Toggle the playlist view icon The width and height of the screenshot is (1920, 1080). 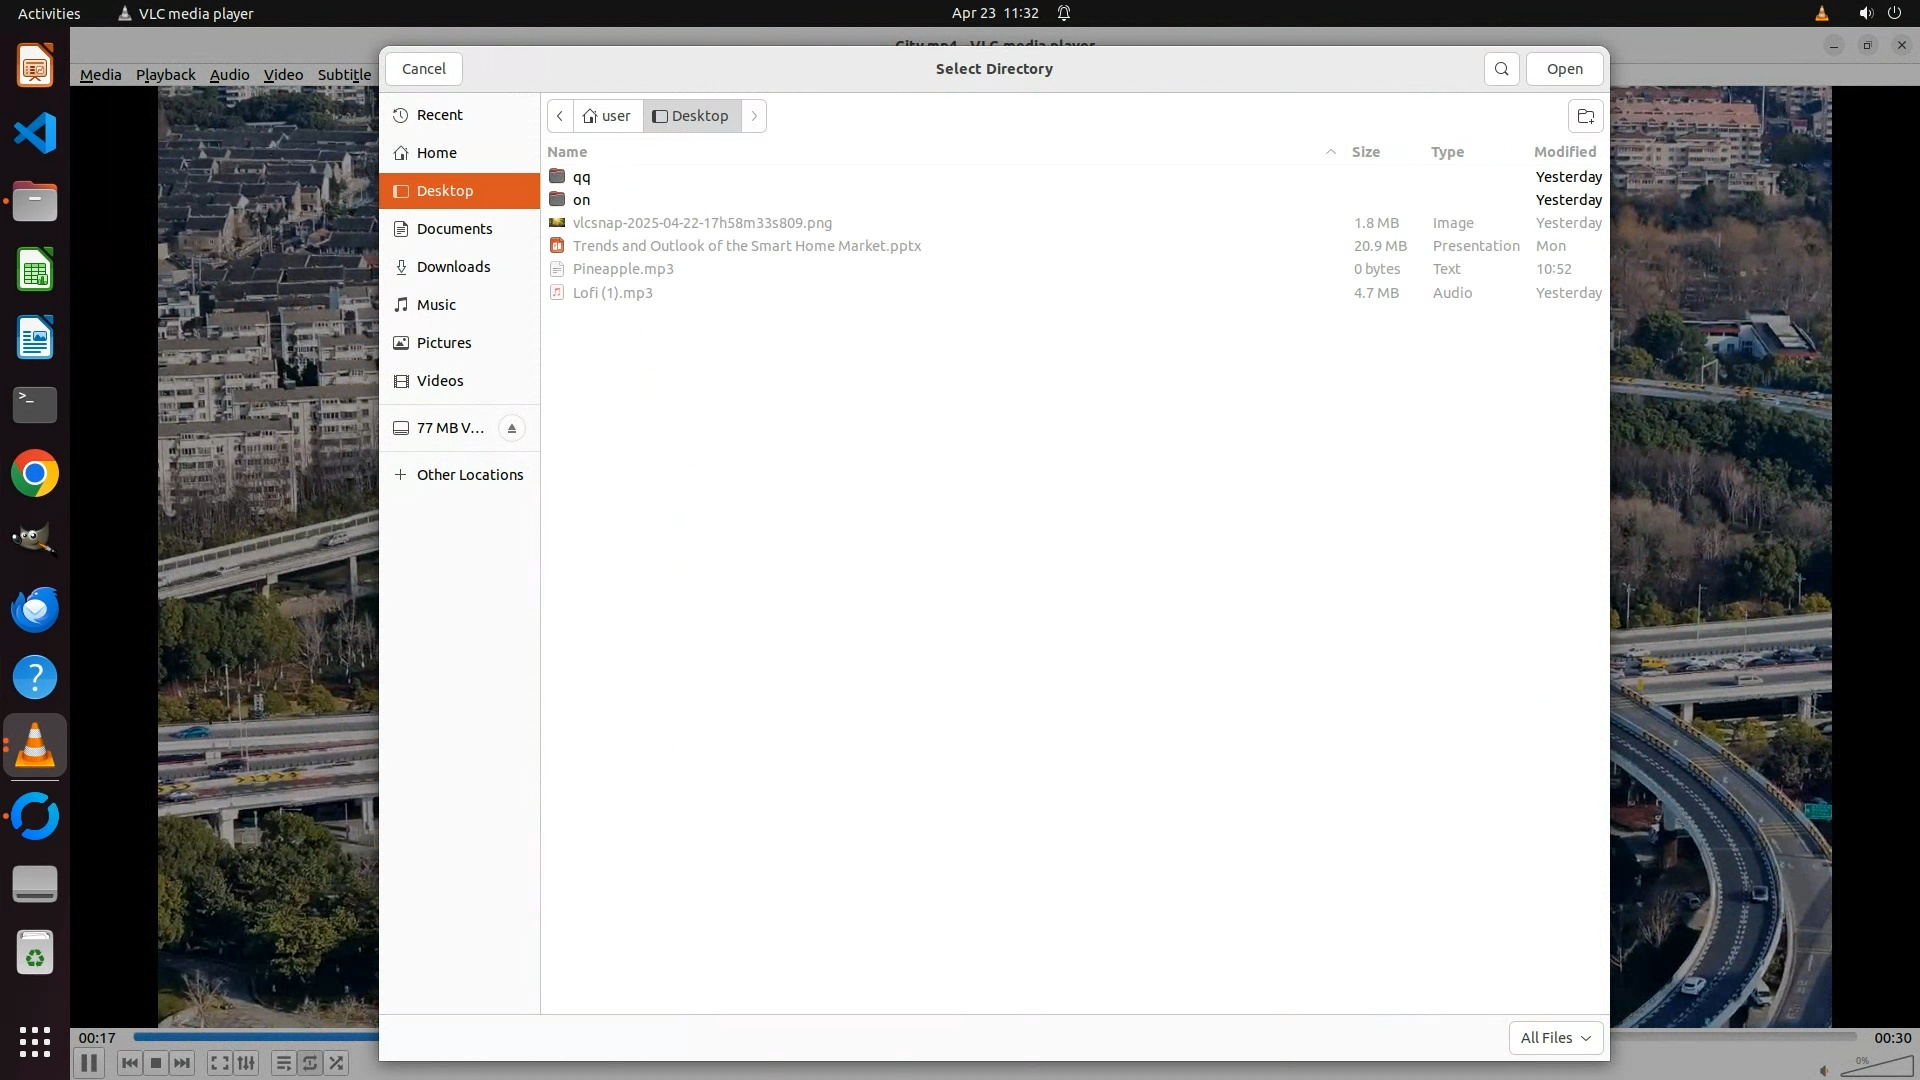click(x=284, y=1063)
